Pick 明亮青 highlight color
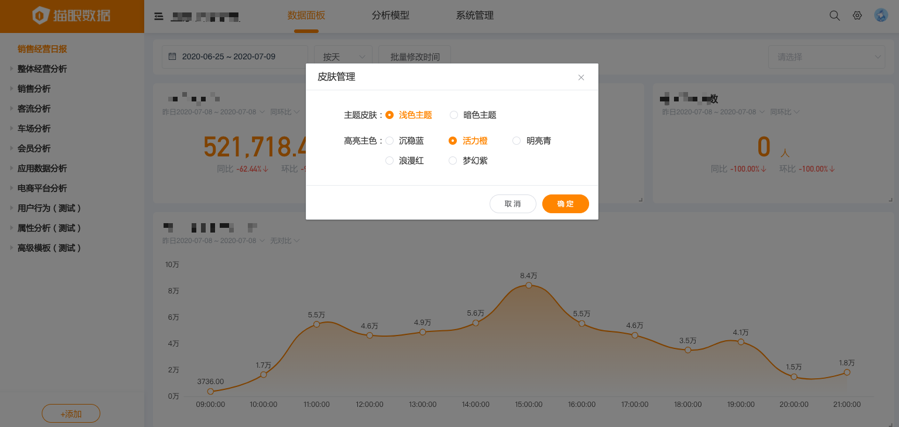Screen dimensions: 899x427 pos(517,141)
